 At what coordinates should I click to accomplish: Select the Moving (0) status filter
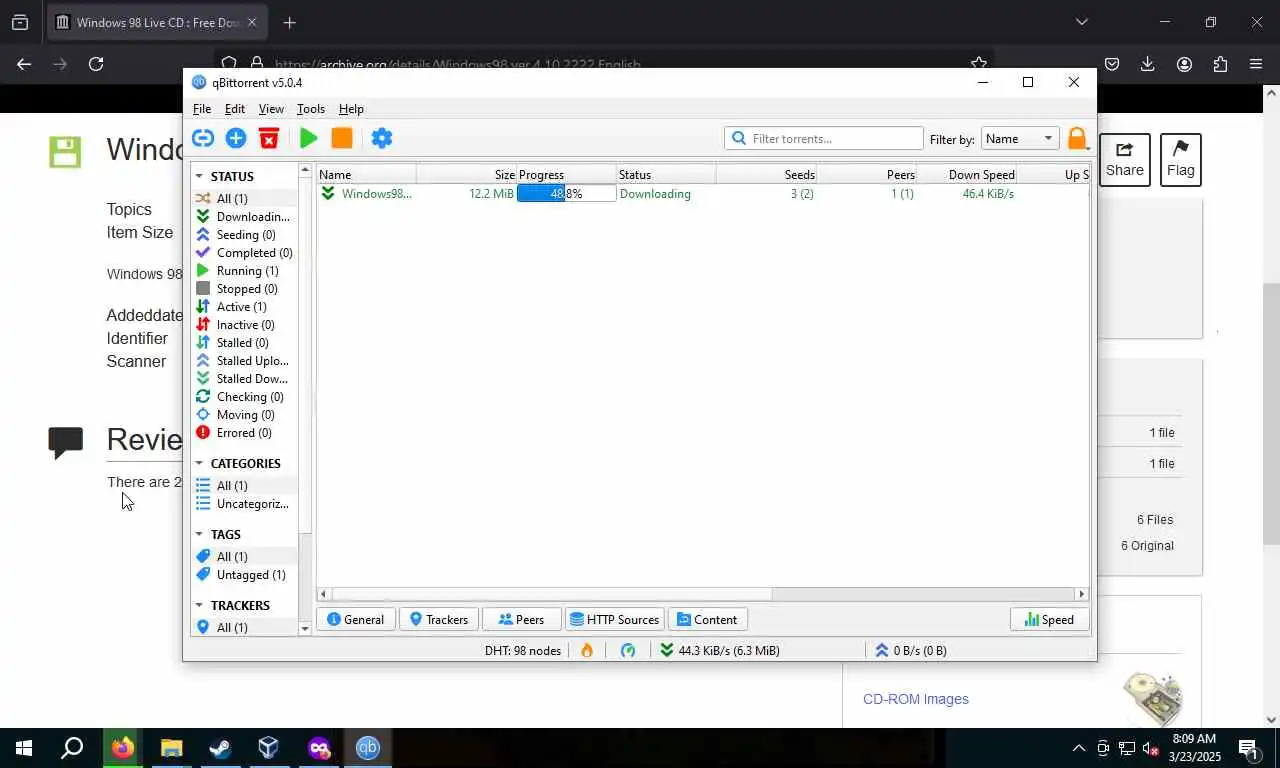pos(244,414)
